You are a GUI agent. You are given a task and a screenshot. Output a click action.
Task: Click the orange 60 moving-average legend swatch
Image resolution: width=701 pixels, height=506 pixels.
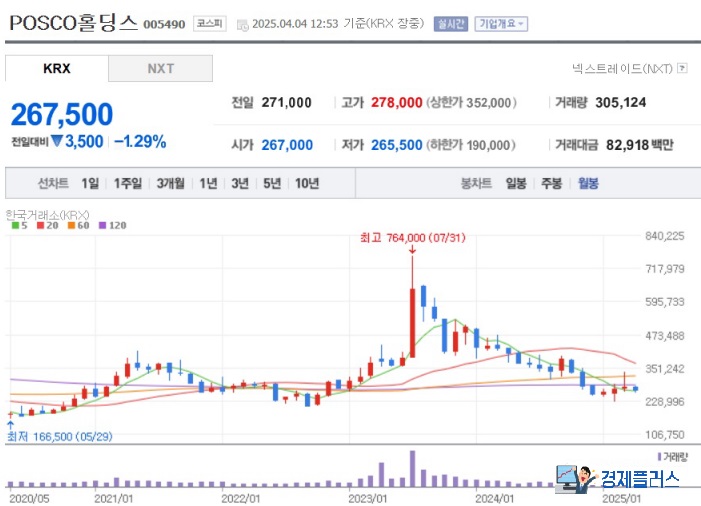[71, 225]
